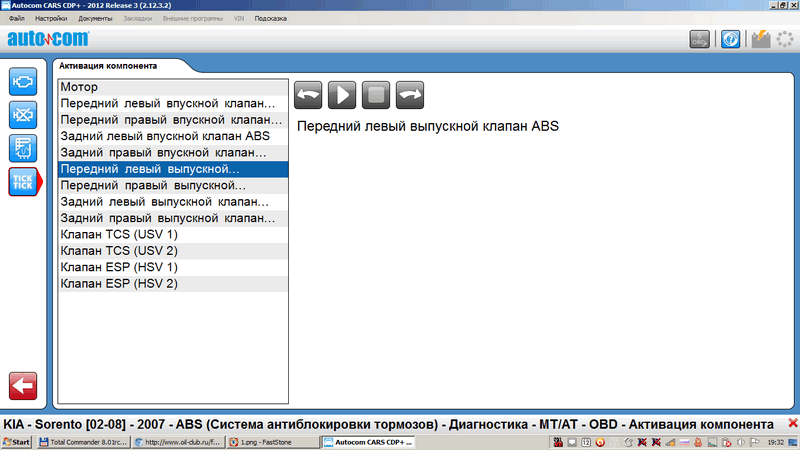Select Клапан TCS (USV 2)
The image size is (800, 450).
point(173,251)
